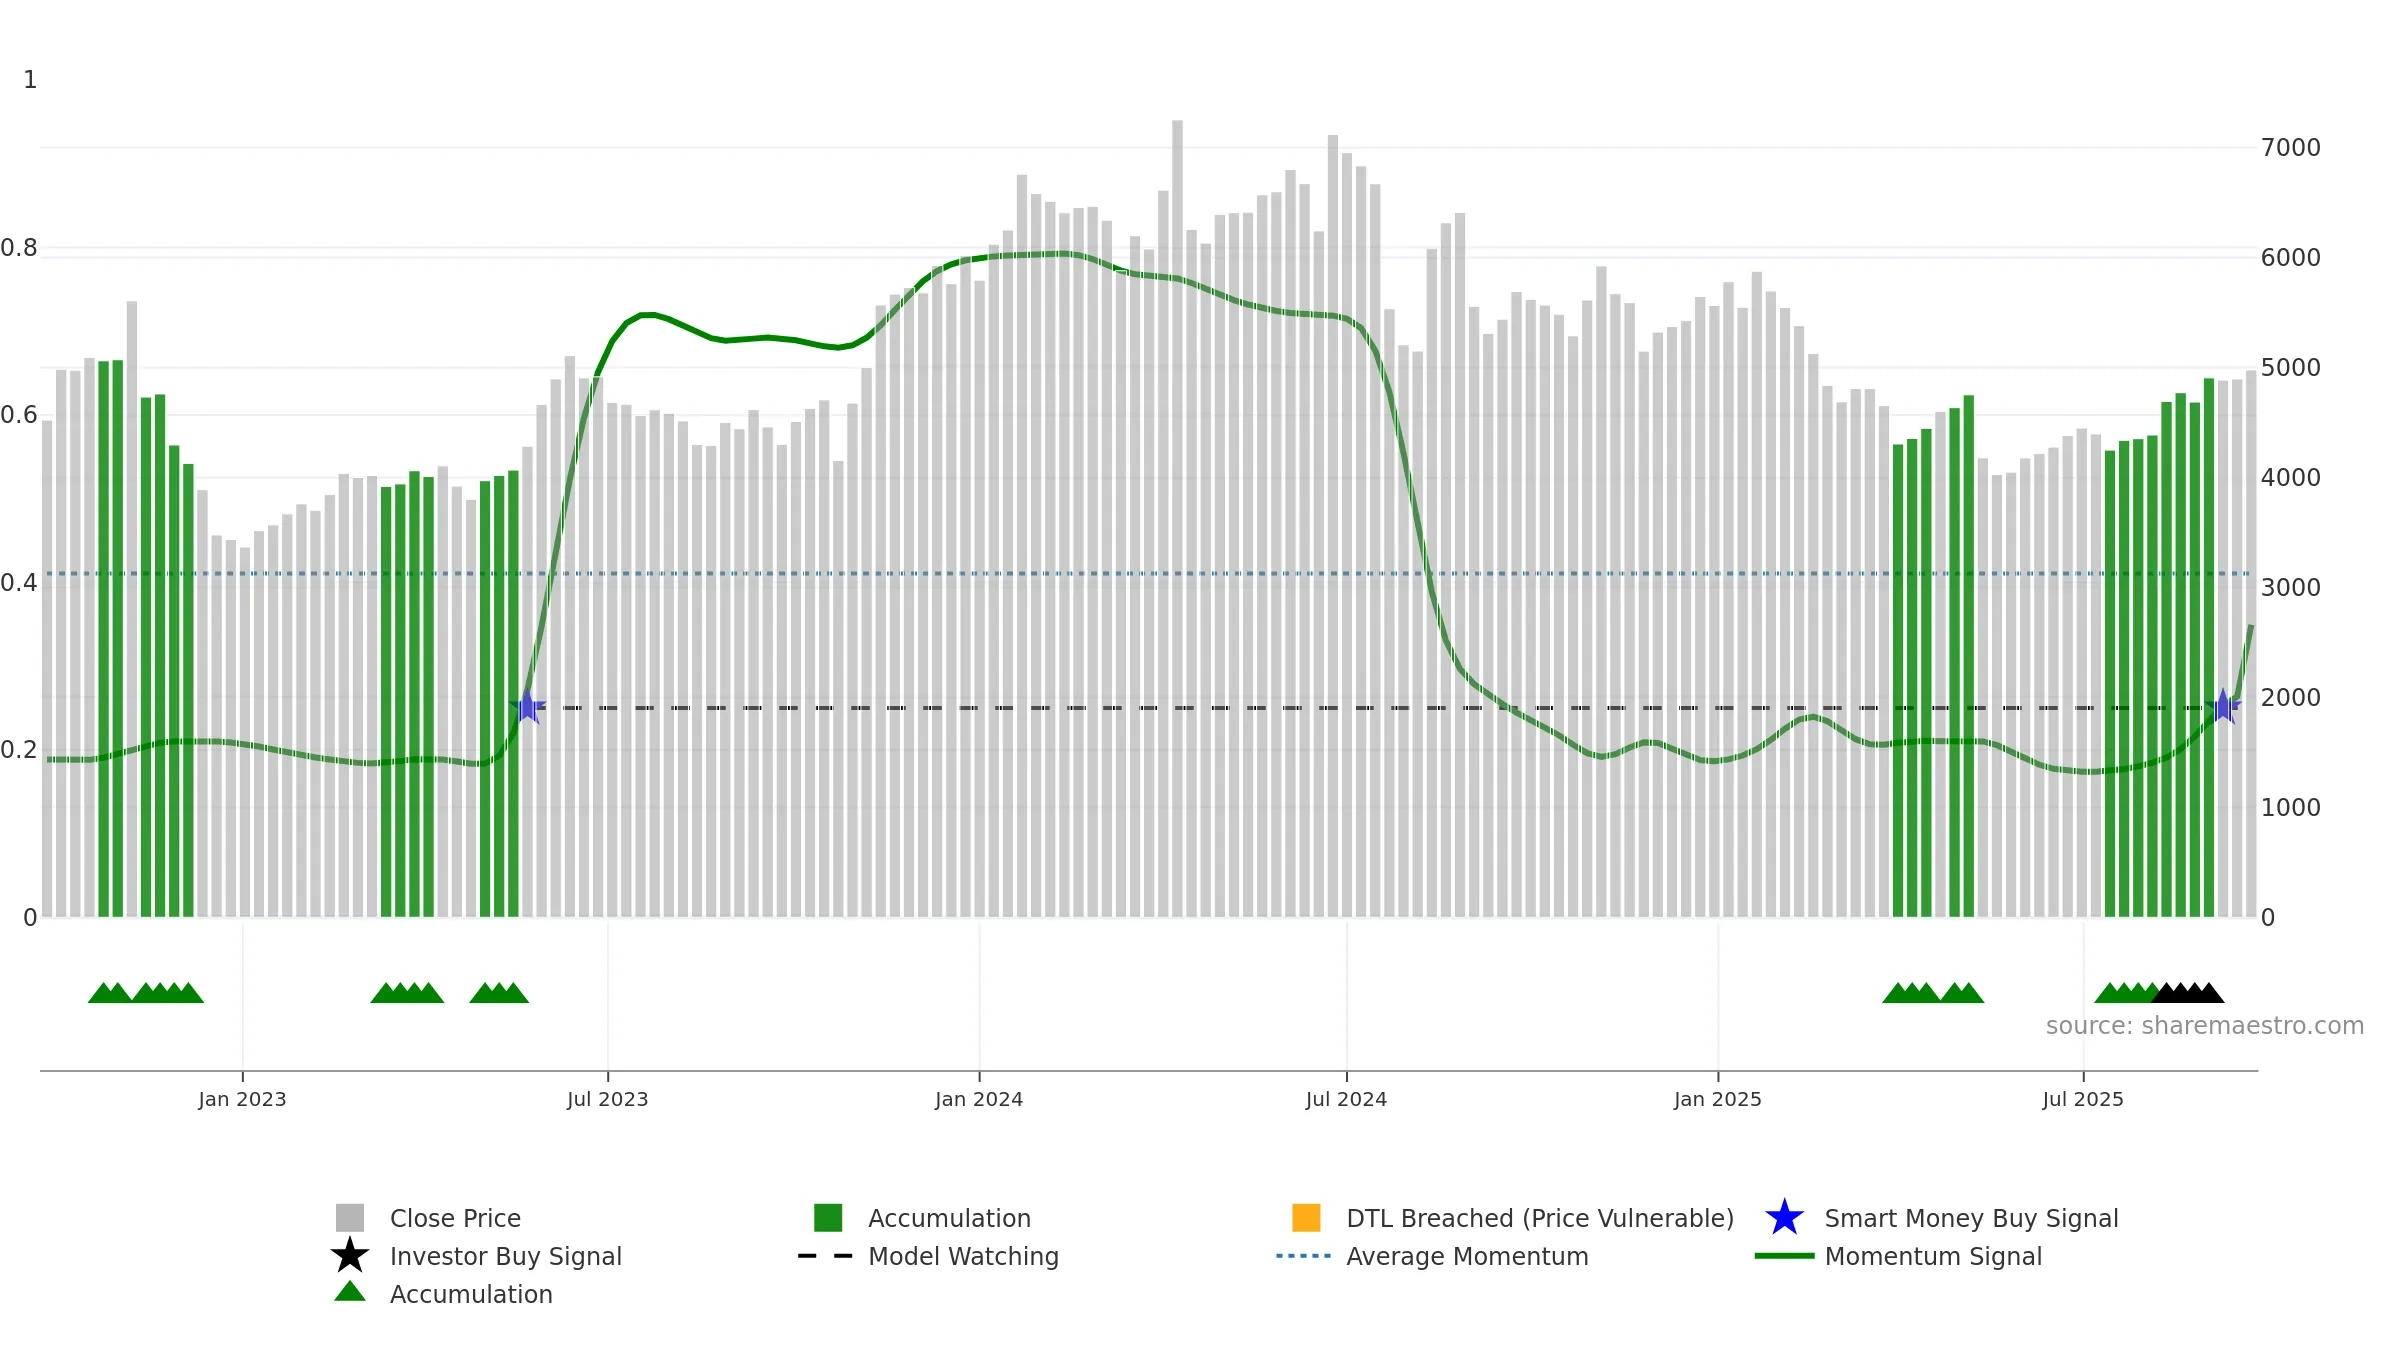Click the green Accumulation square legend icon
This screenshot has height=1350, width=2400.
[828, 1217]
